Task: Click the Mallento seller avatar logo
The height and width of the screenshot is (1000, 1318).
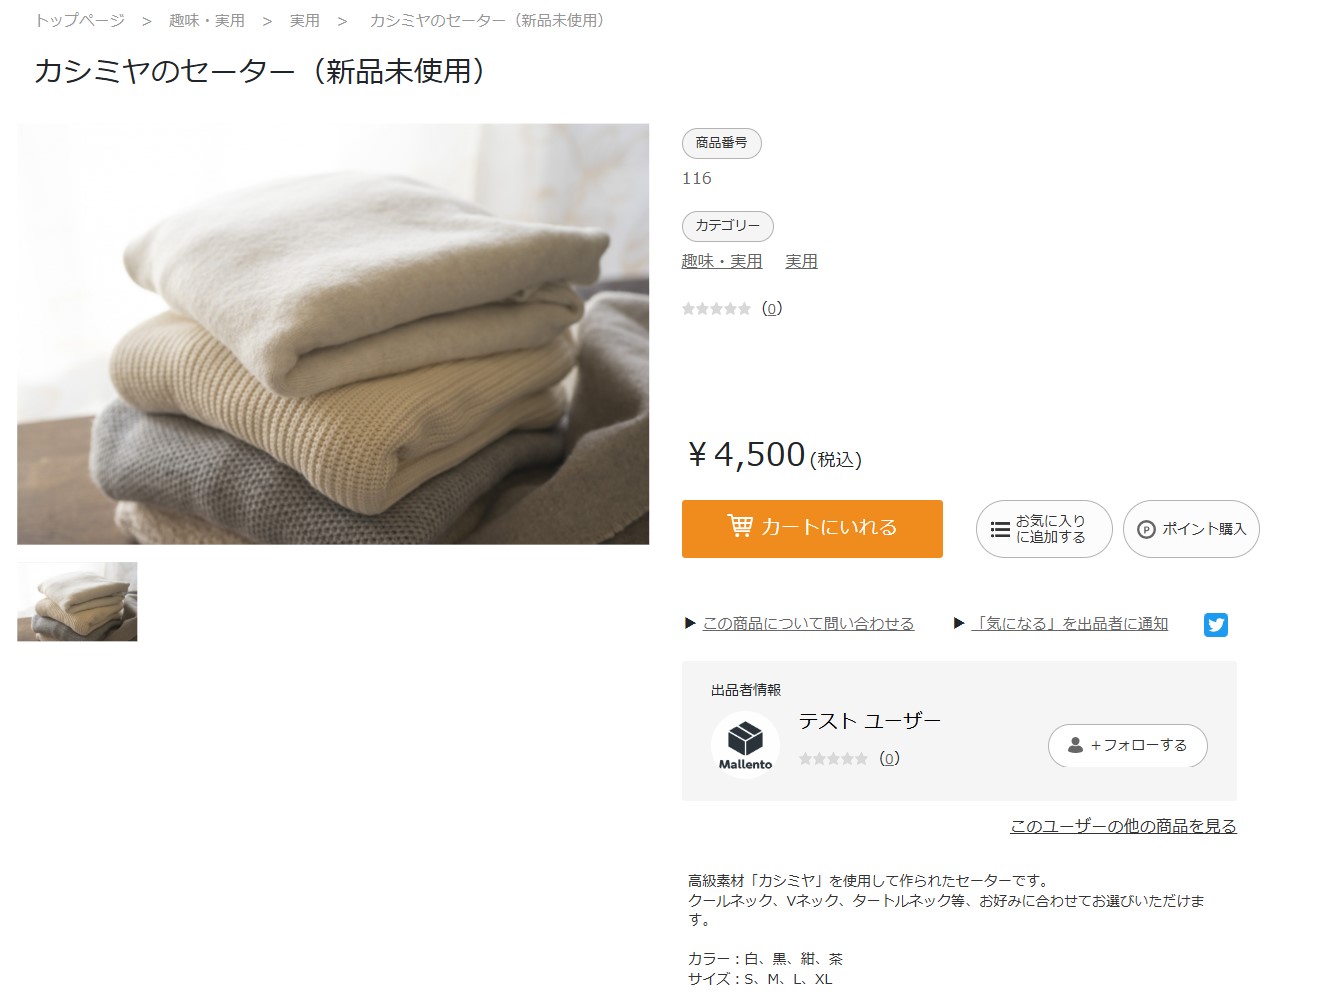Action: click(745, 745)
